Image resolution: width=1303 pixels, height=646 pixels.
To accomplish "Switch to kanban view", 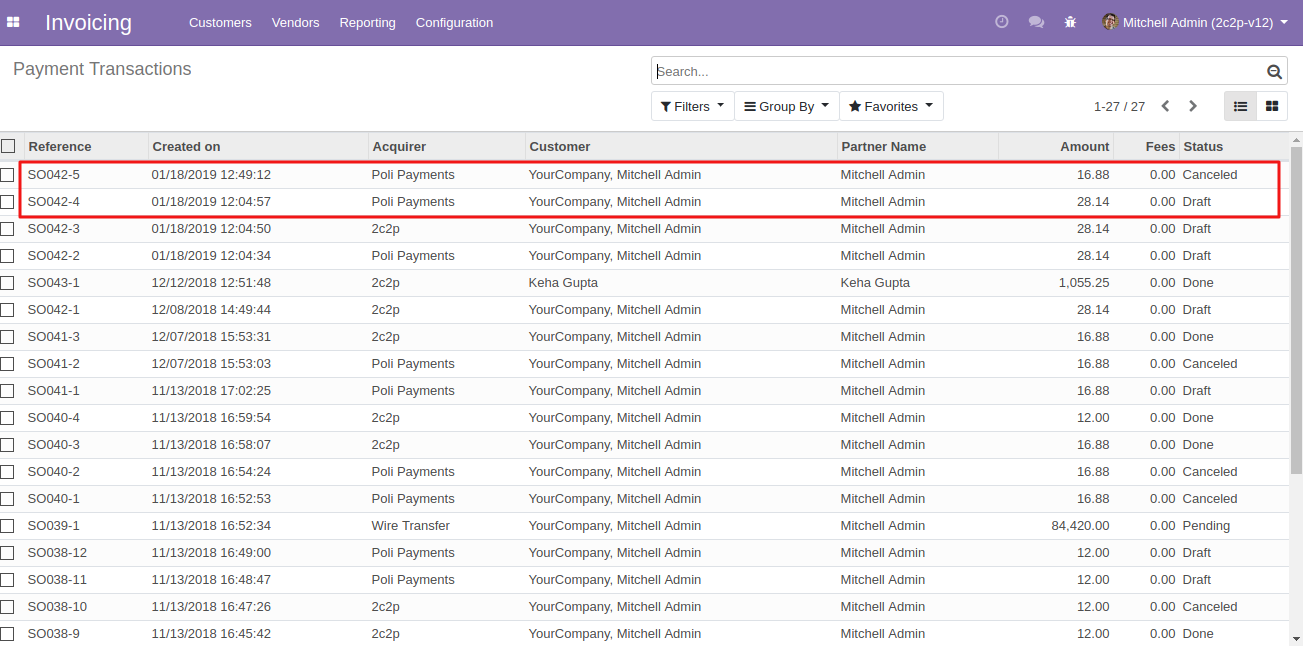I will coord(1272,106).
